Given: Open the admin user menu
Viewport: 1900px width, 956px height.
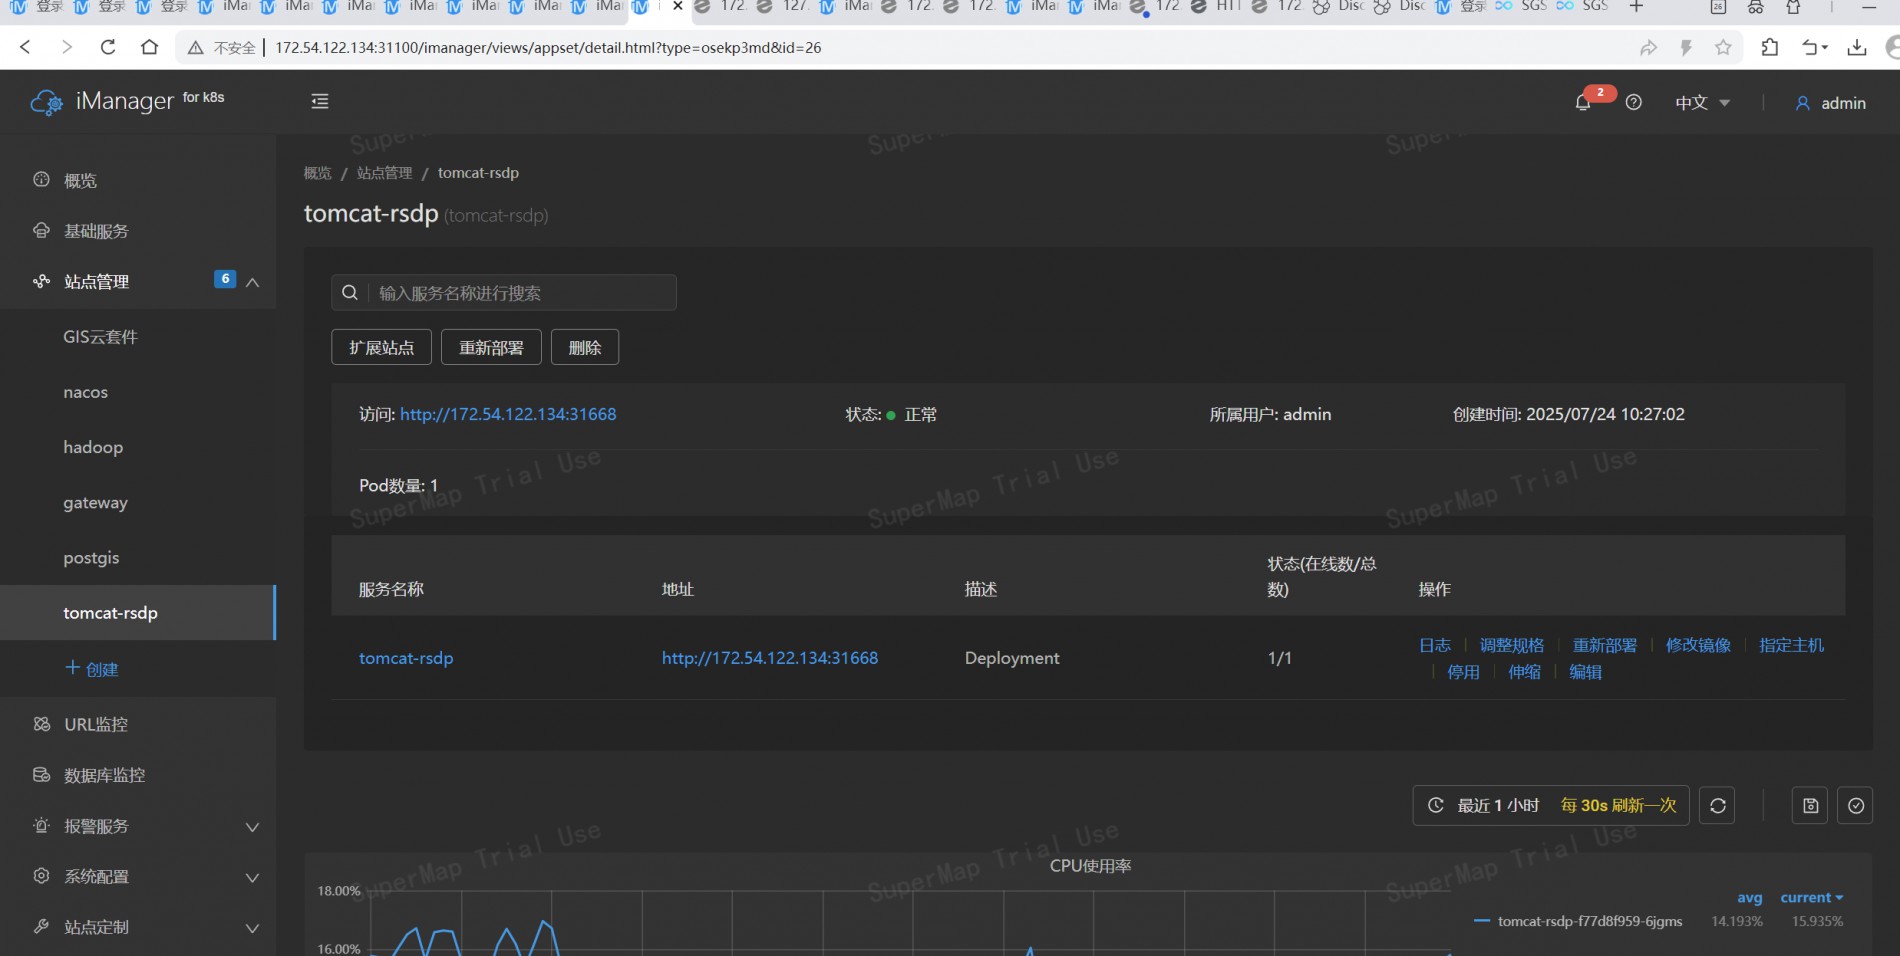Looking at the screenshot, I should pos(1830,103).
